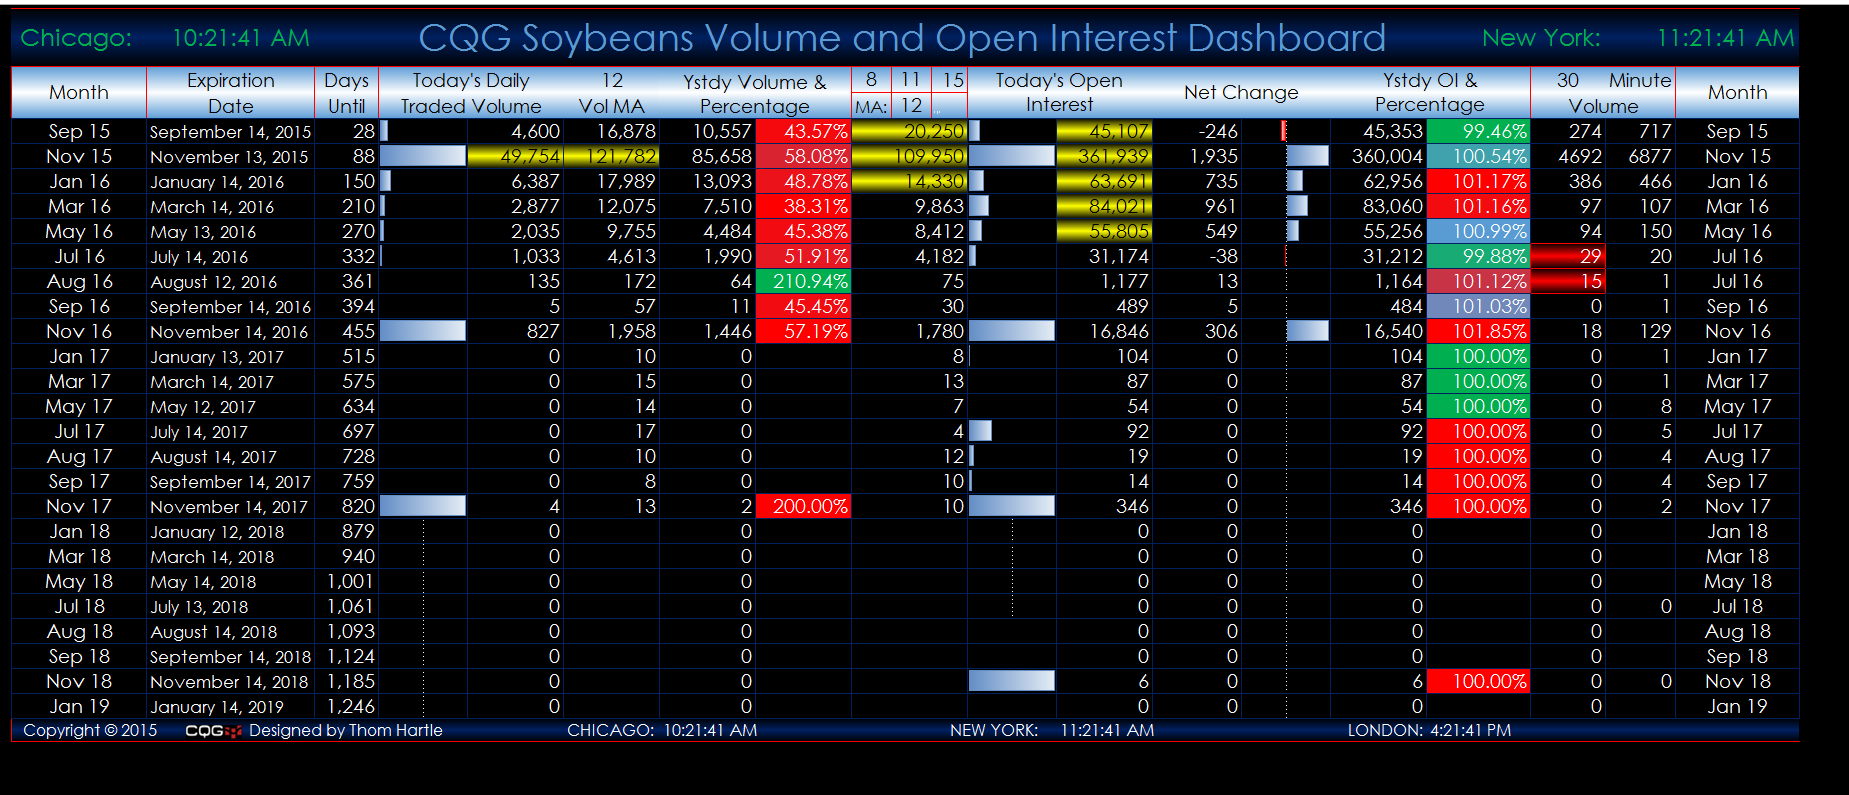
Task: Click the 12 Vol MA column header
Action: tap(612, 93)
